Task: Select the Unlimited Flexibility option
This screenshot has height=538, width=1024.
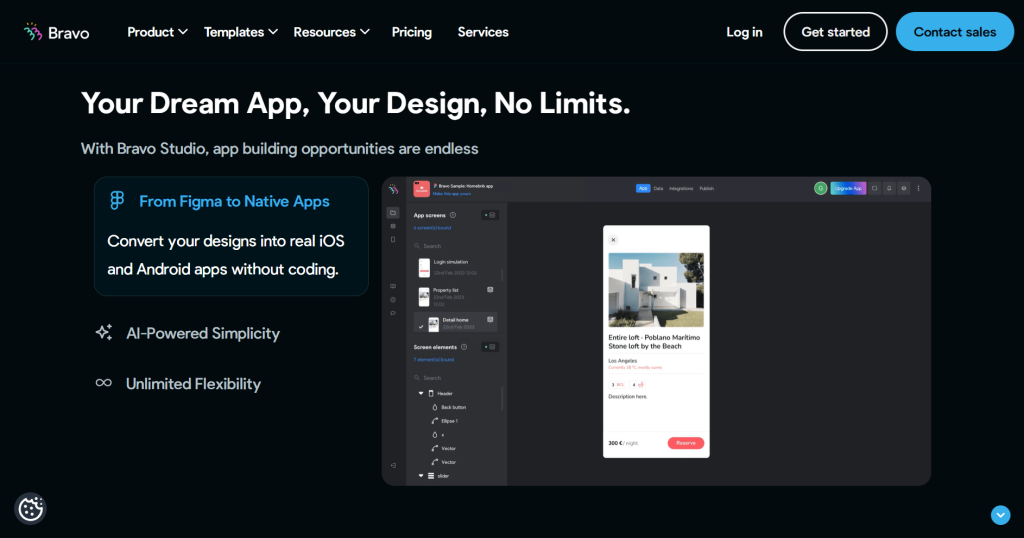Action: (178, 383)
